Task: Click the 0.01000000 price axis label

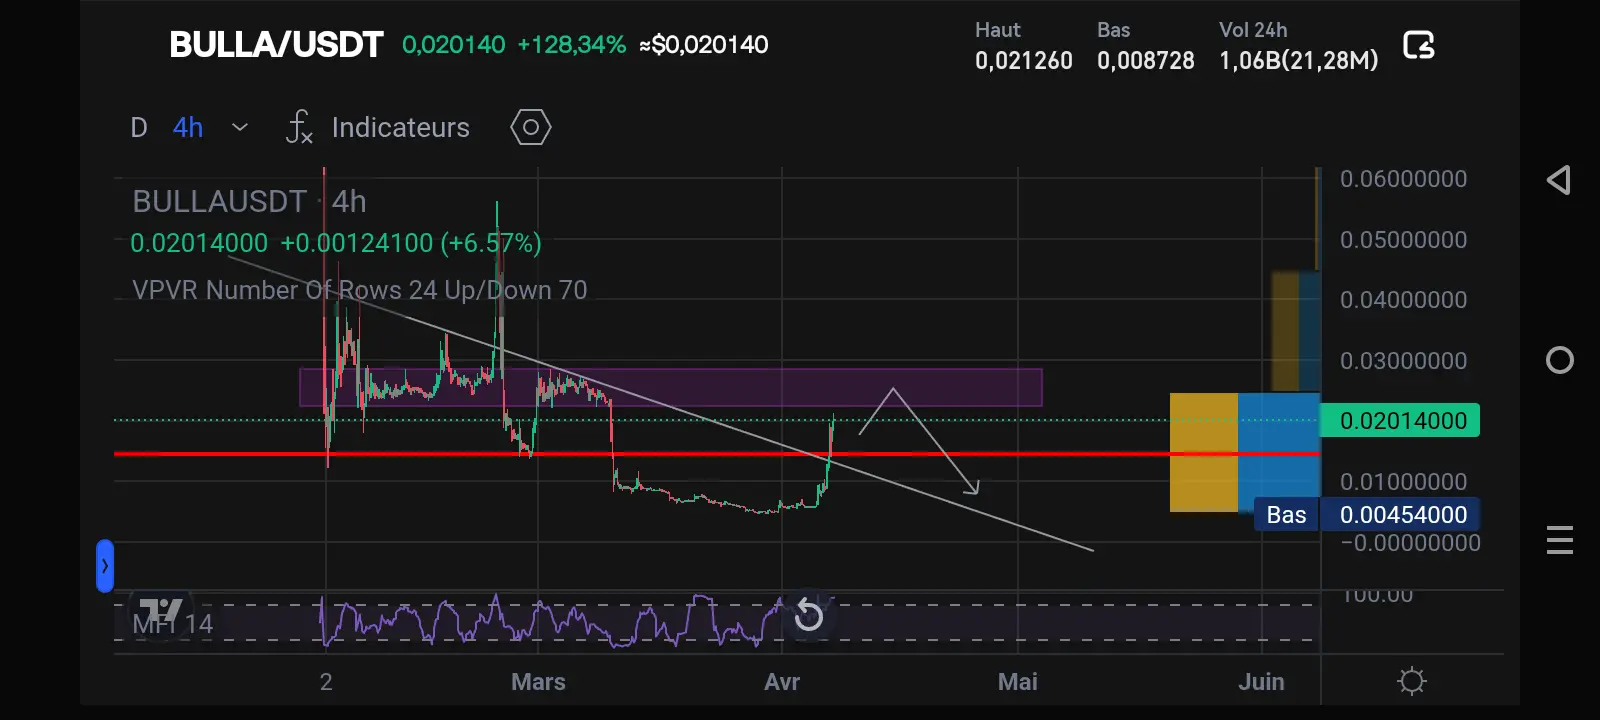Action: pos(1404,482)
